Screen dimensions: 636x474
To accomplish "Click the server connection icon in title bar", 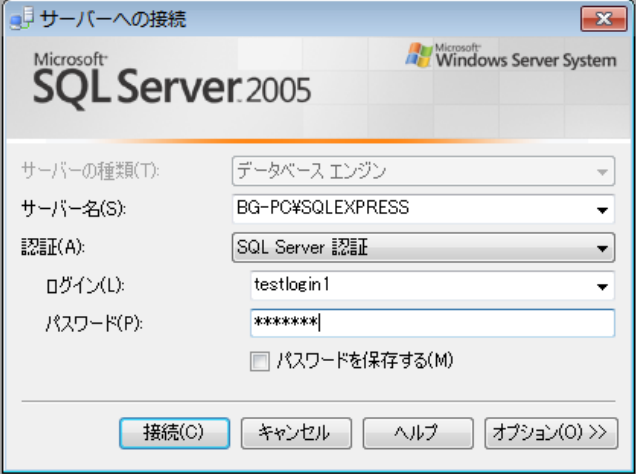I will (x=21, y=19).
